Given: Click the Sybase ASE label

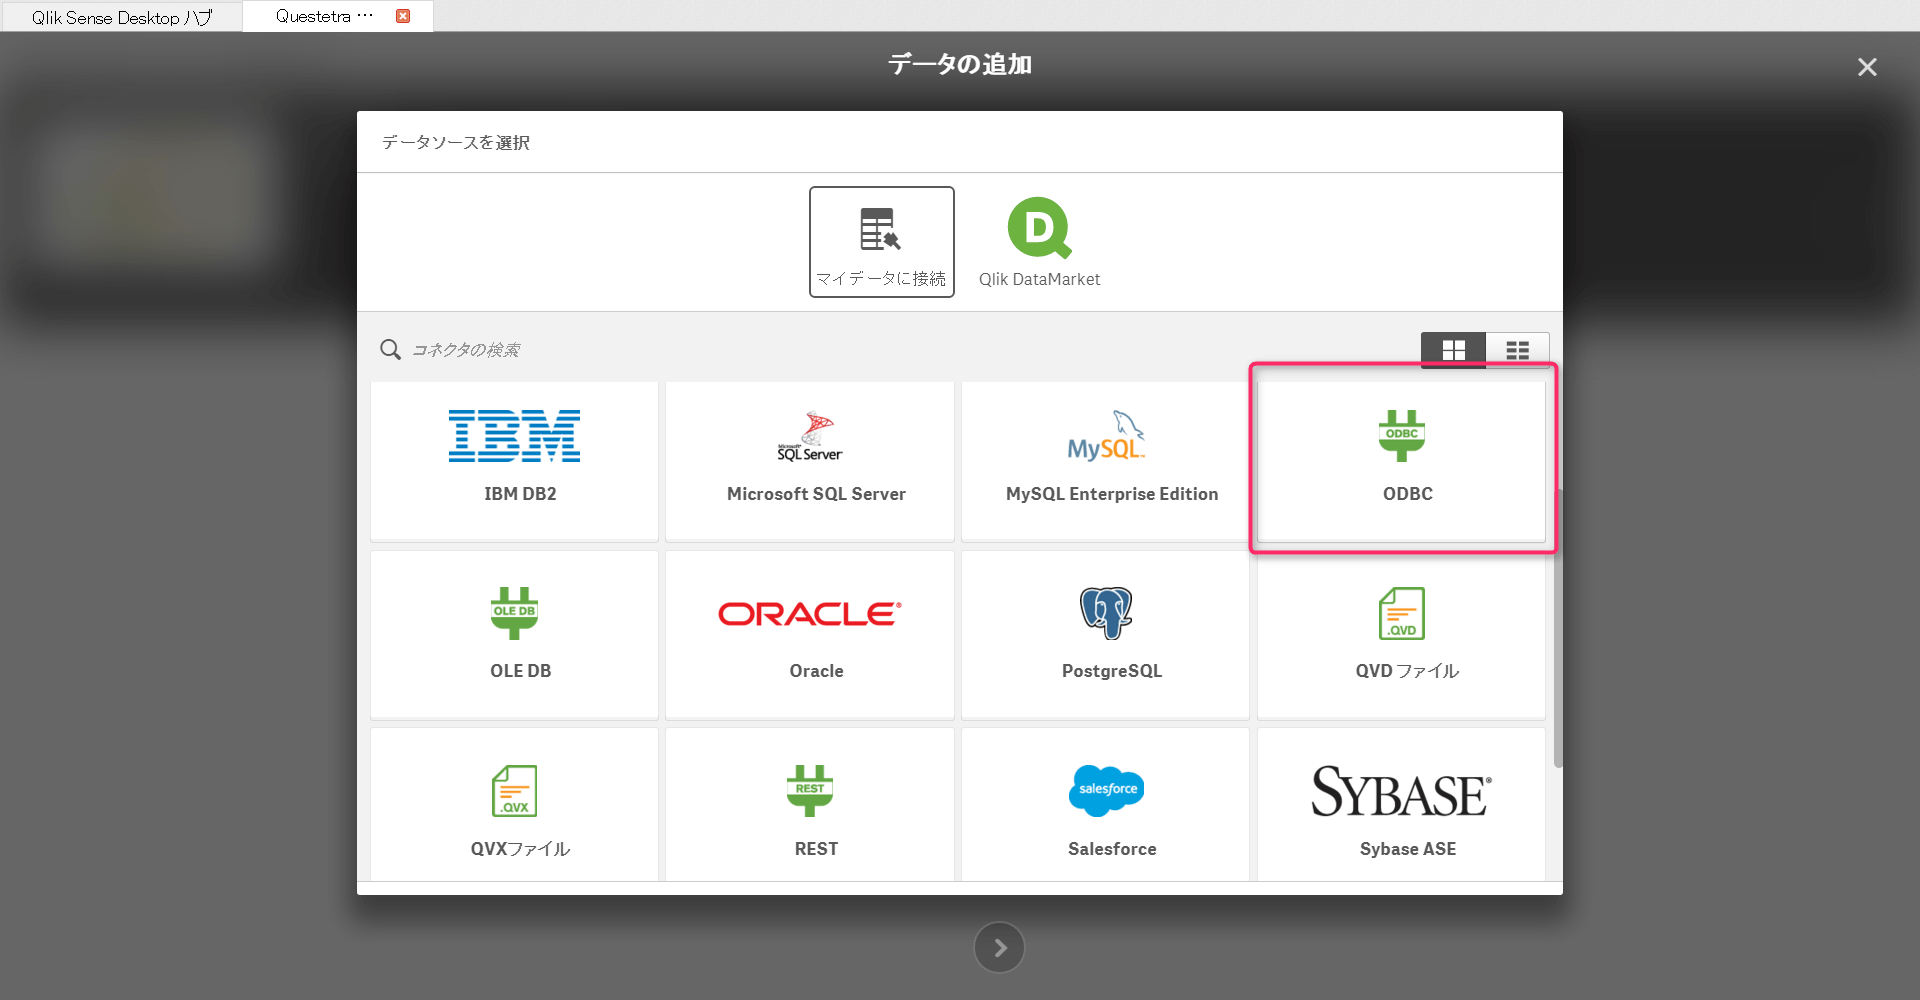Looking at the screenshot, I should 1408,849.
